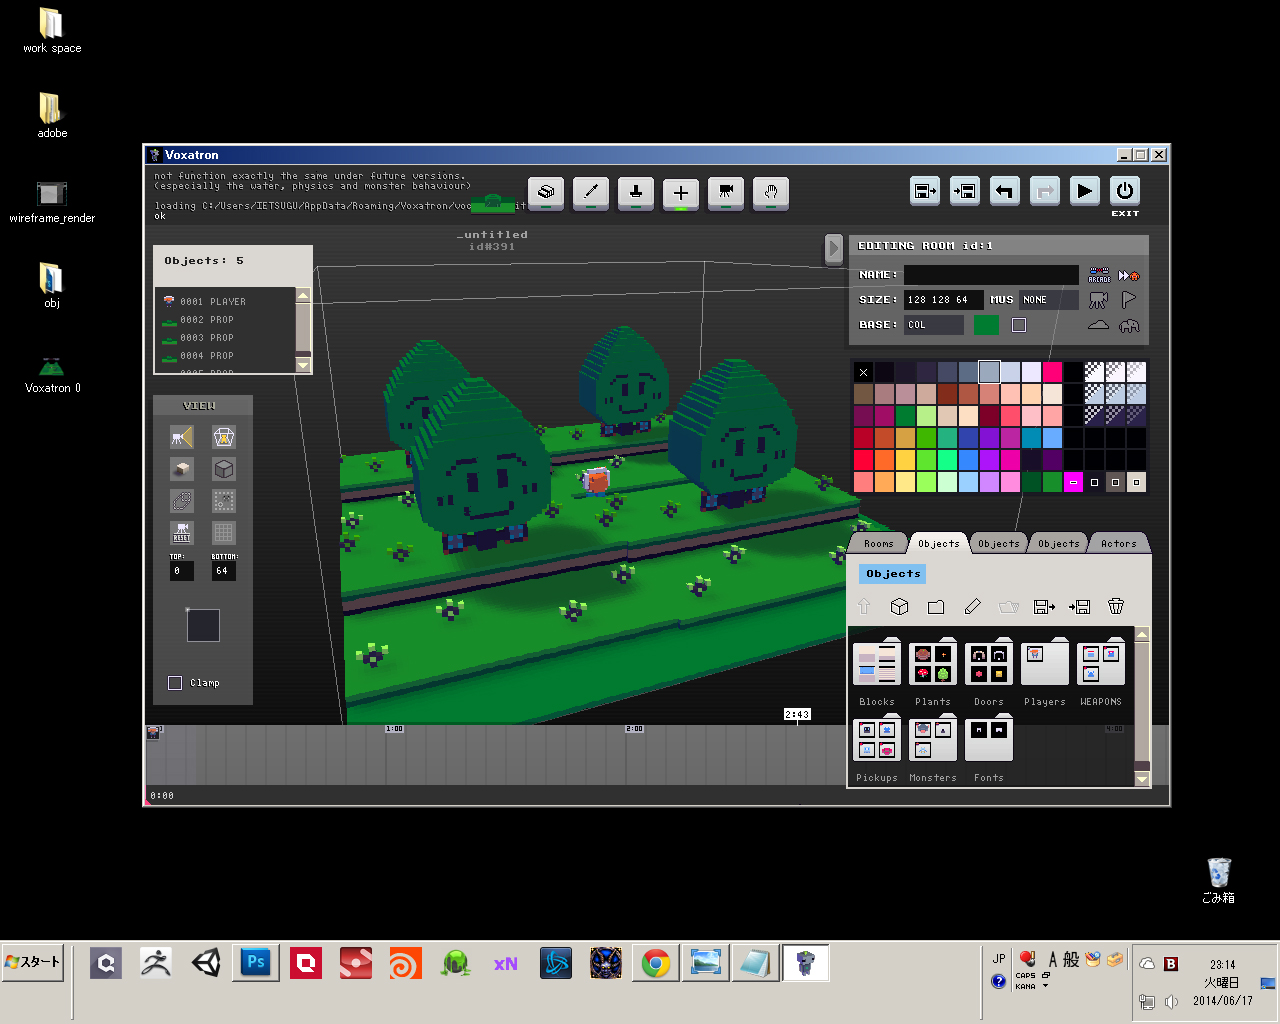Select the hot pink swatch in the palette top row
The height and width of the screenshot is (1024, 1280).
[x=1052, y=372]
